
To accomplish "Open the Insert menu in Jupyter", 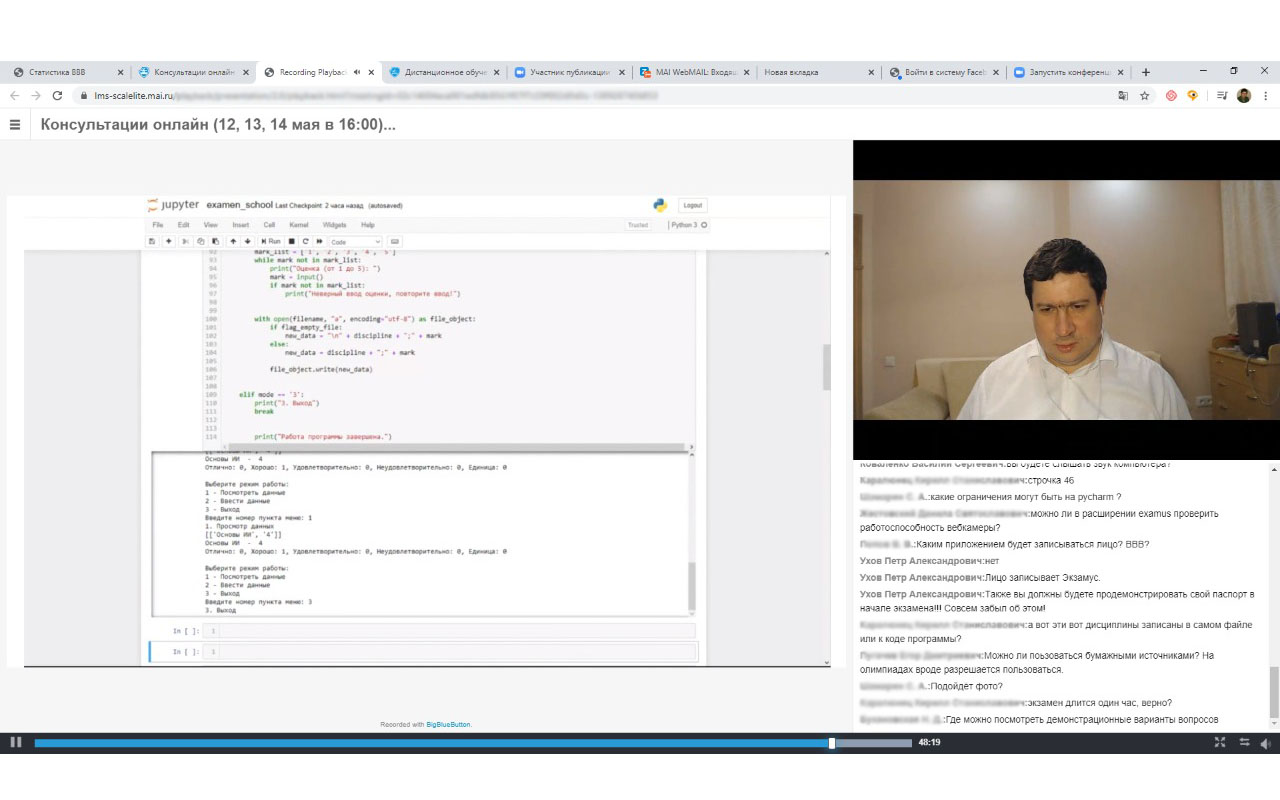I will 241,225.
